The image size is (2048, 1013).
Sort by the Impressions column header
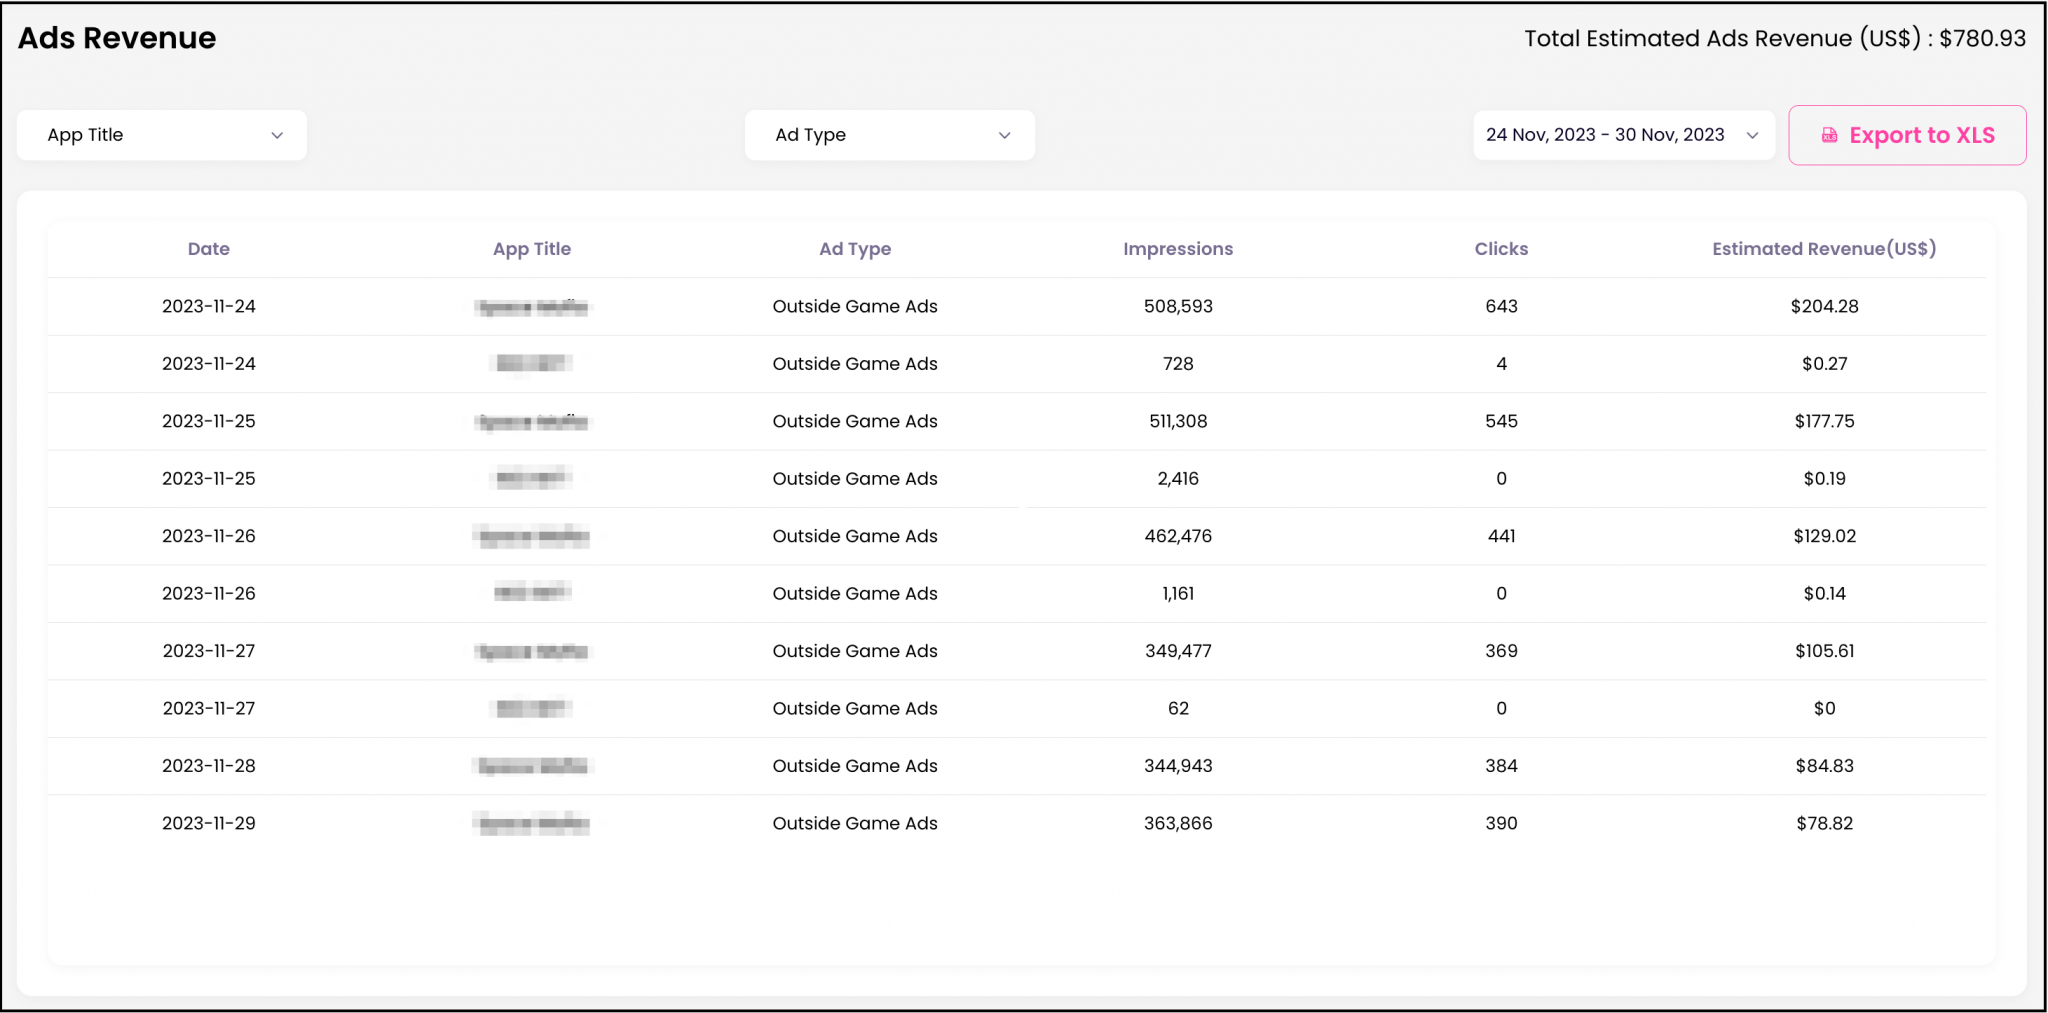[x=1177, y=249]
